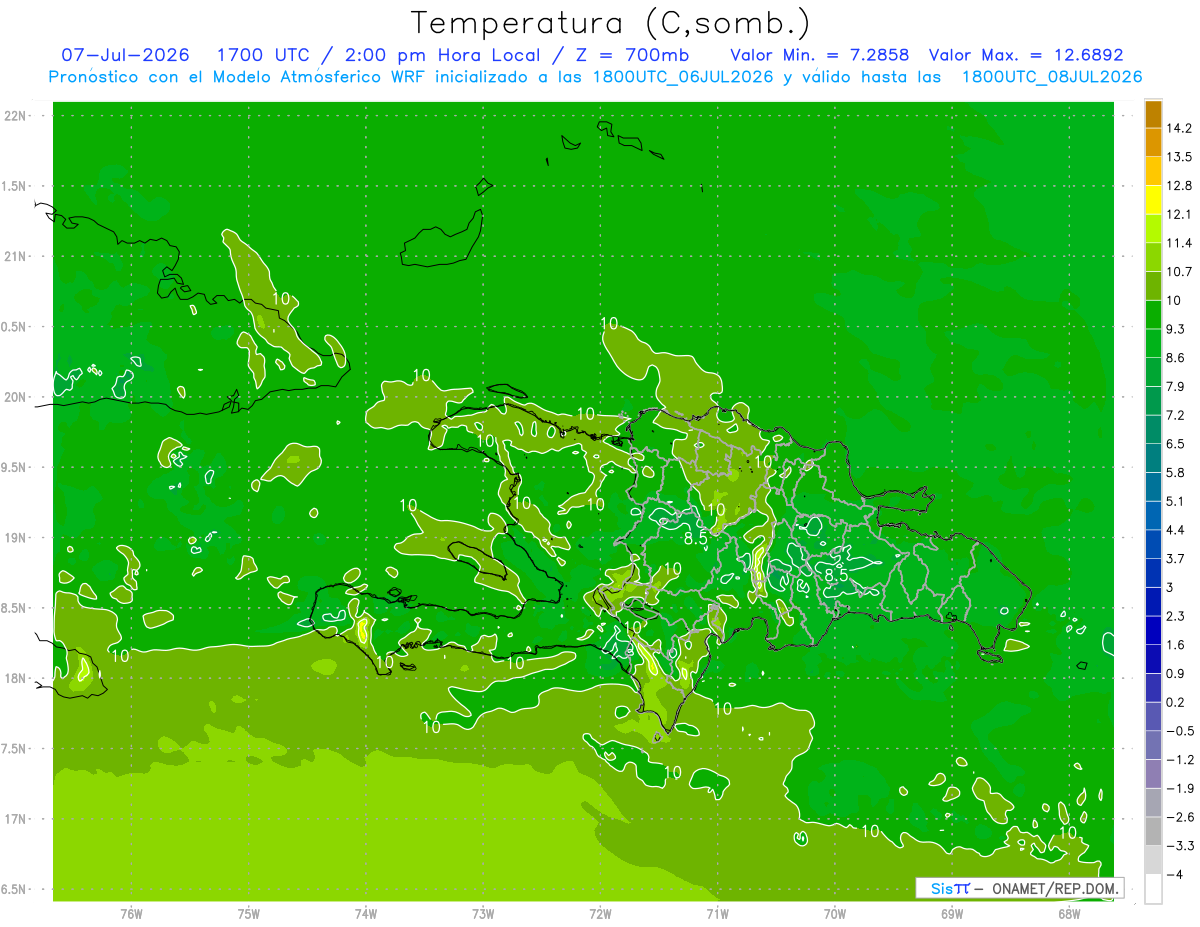Screen dimensions: 1200x927
Task: Click the "76W" longitude axis label
Action: (131, 914)
